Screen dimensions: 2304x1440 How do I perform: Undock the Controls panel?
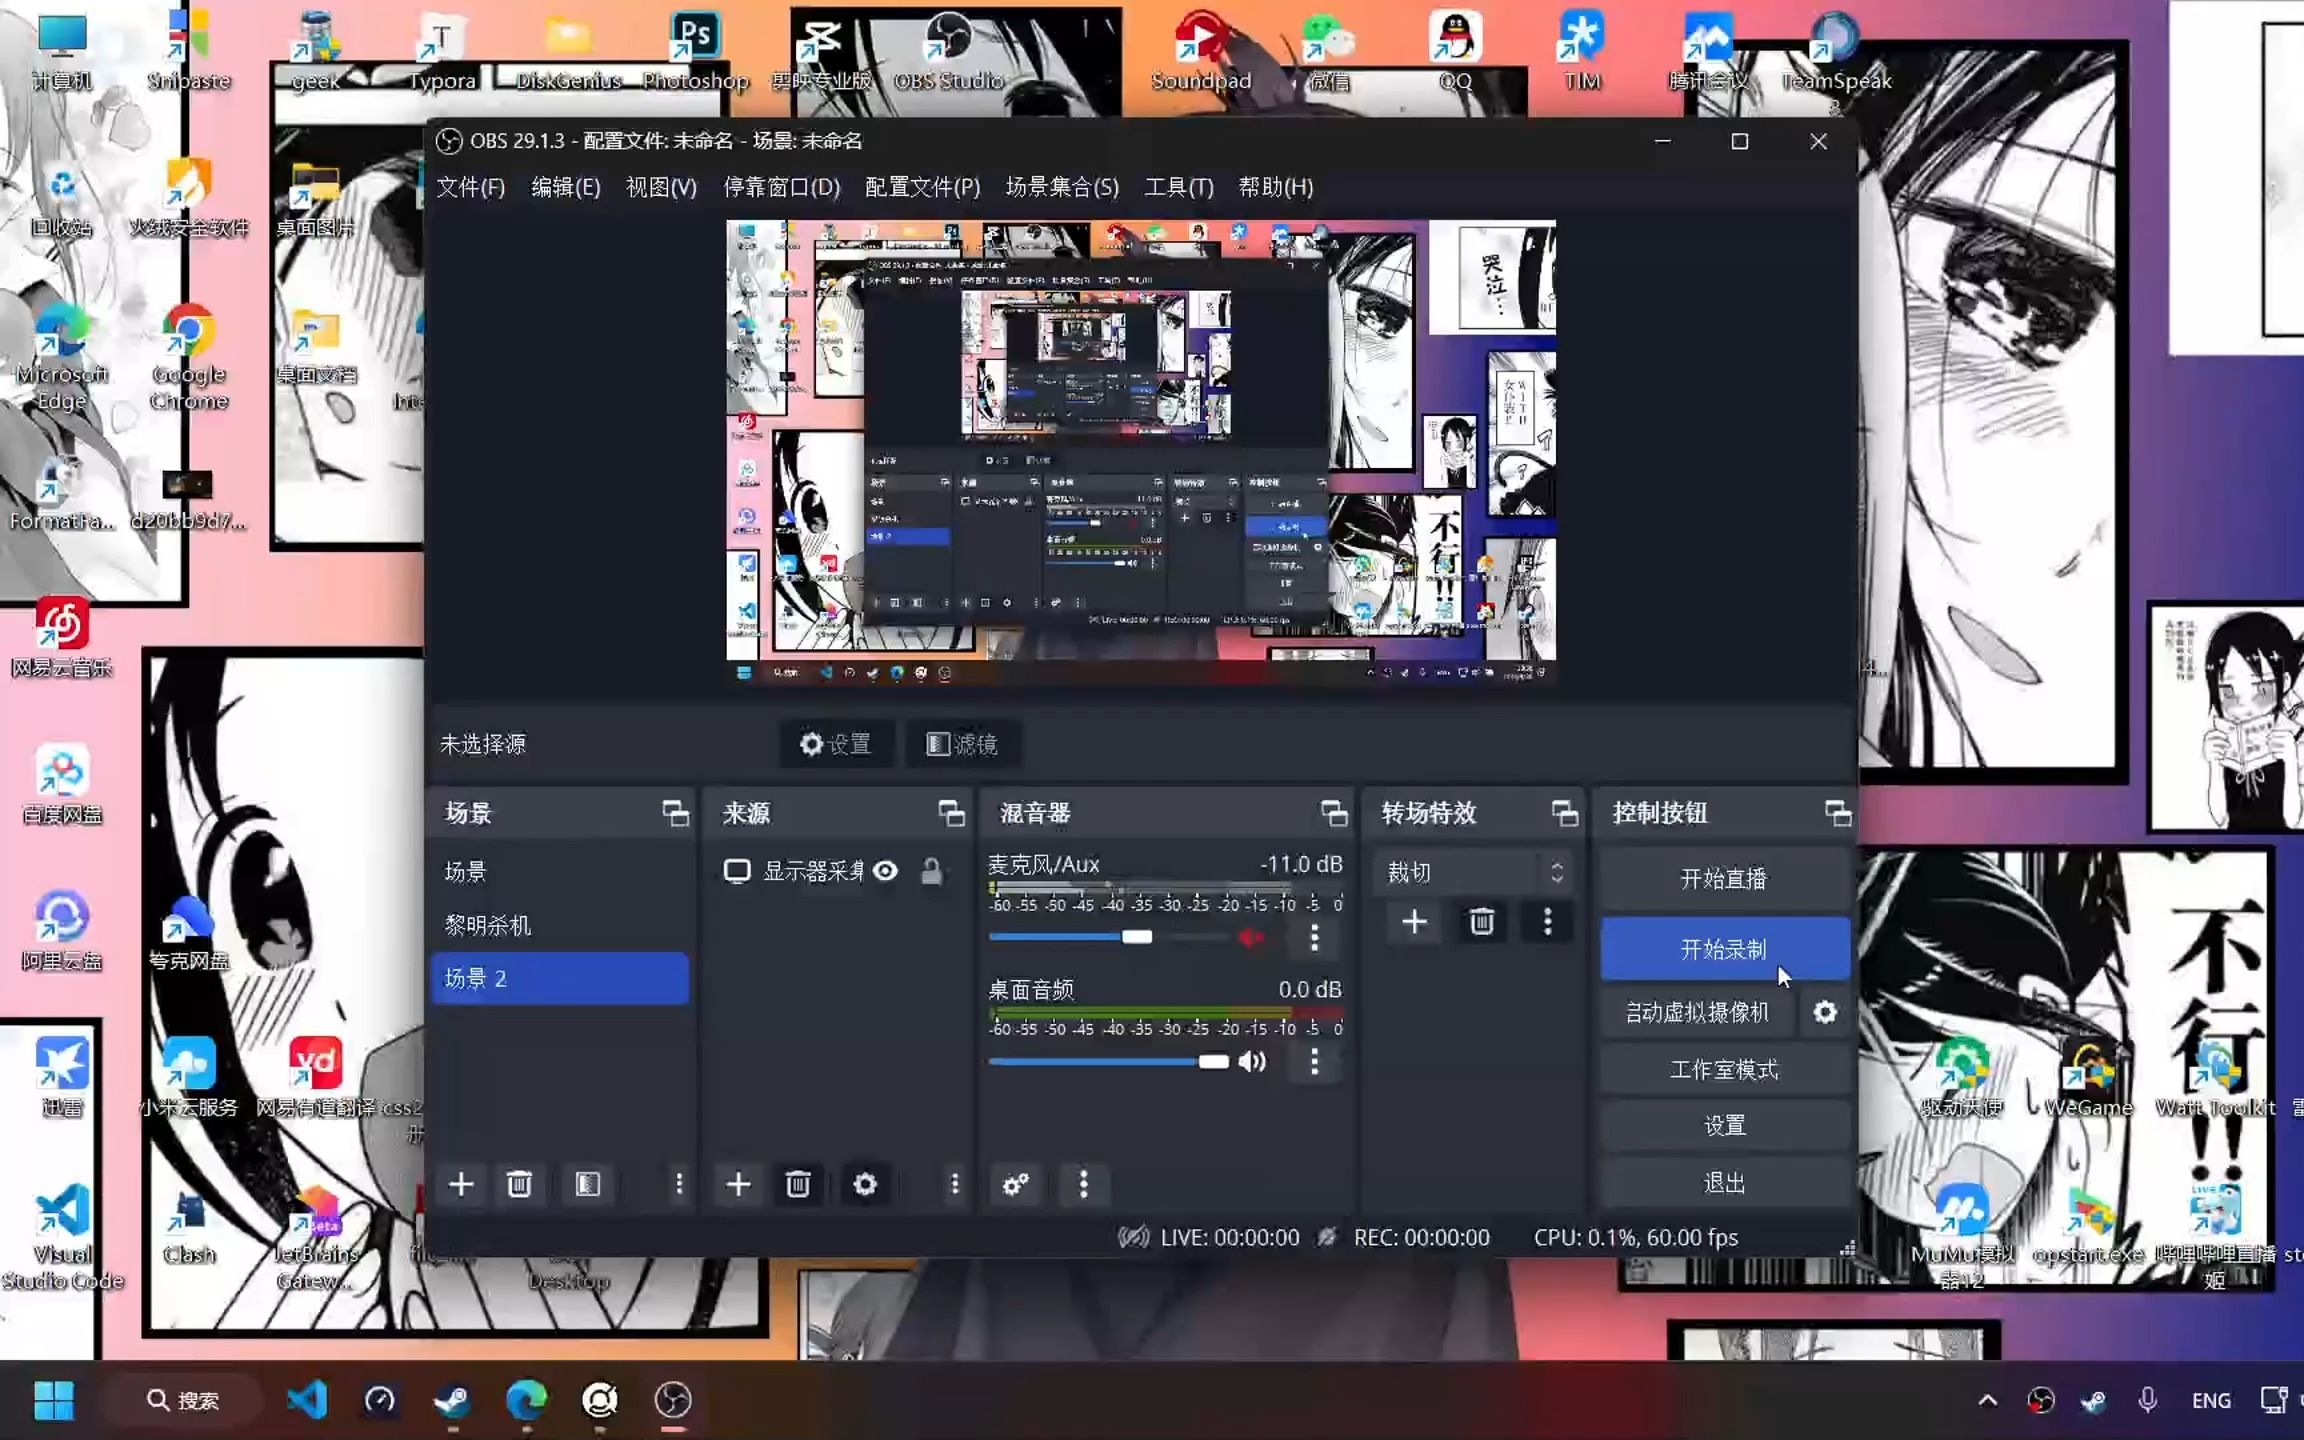click(1837, 814)
